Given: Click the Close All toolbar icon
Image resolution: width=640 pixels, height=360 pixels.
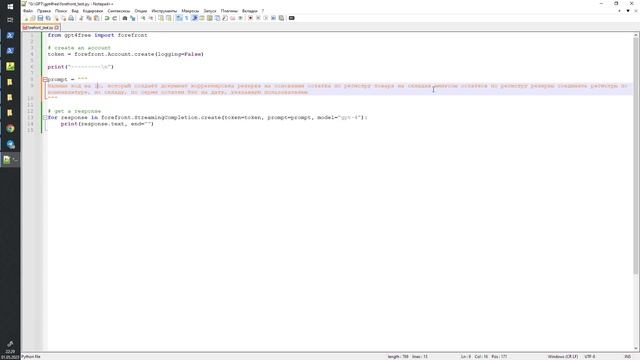Looking at the screenshot, I should point(63,18).
